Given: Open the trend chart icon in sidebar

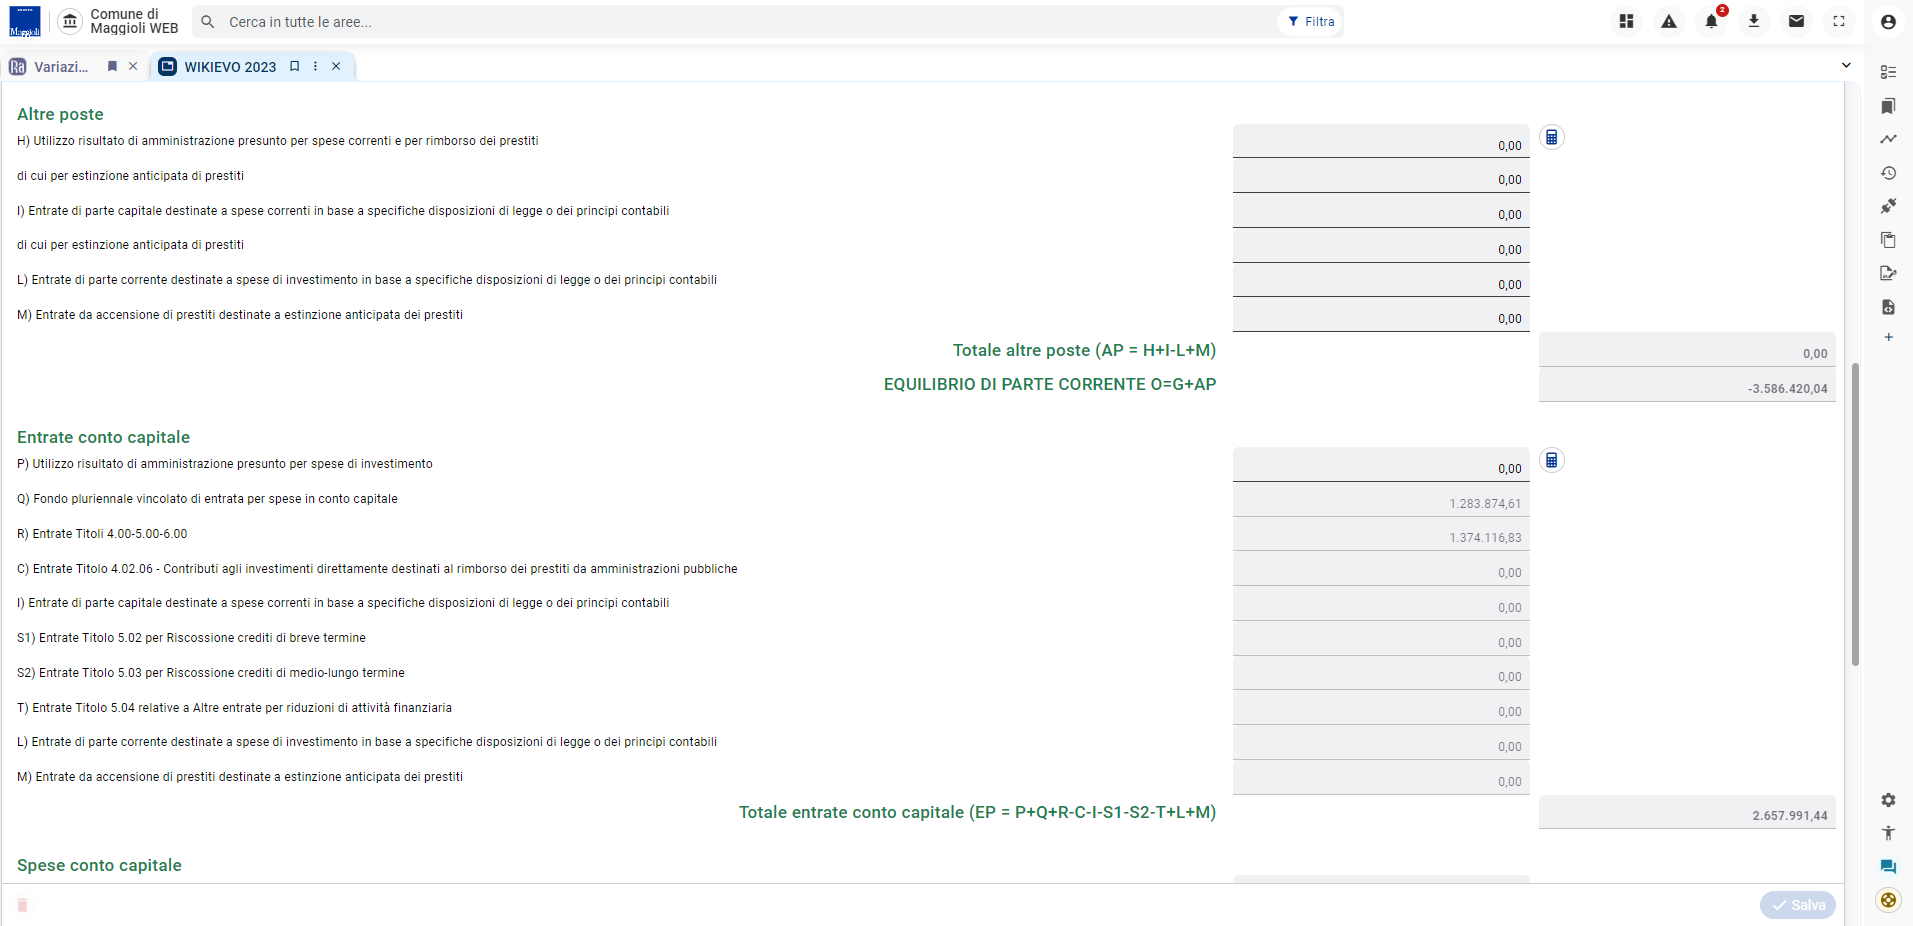Looking at the screenshot, I should 1888,139.
